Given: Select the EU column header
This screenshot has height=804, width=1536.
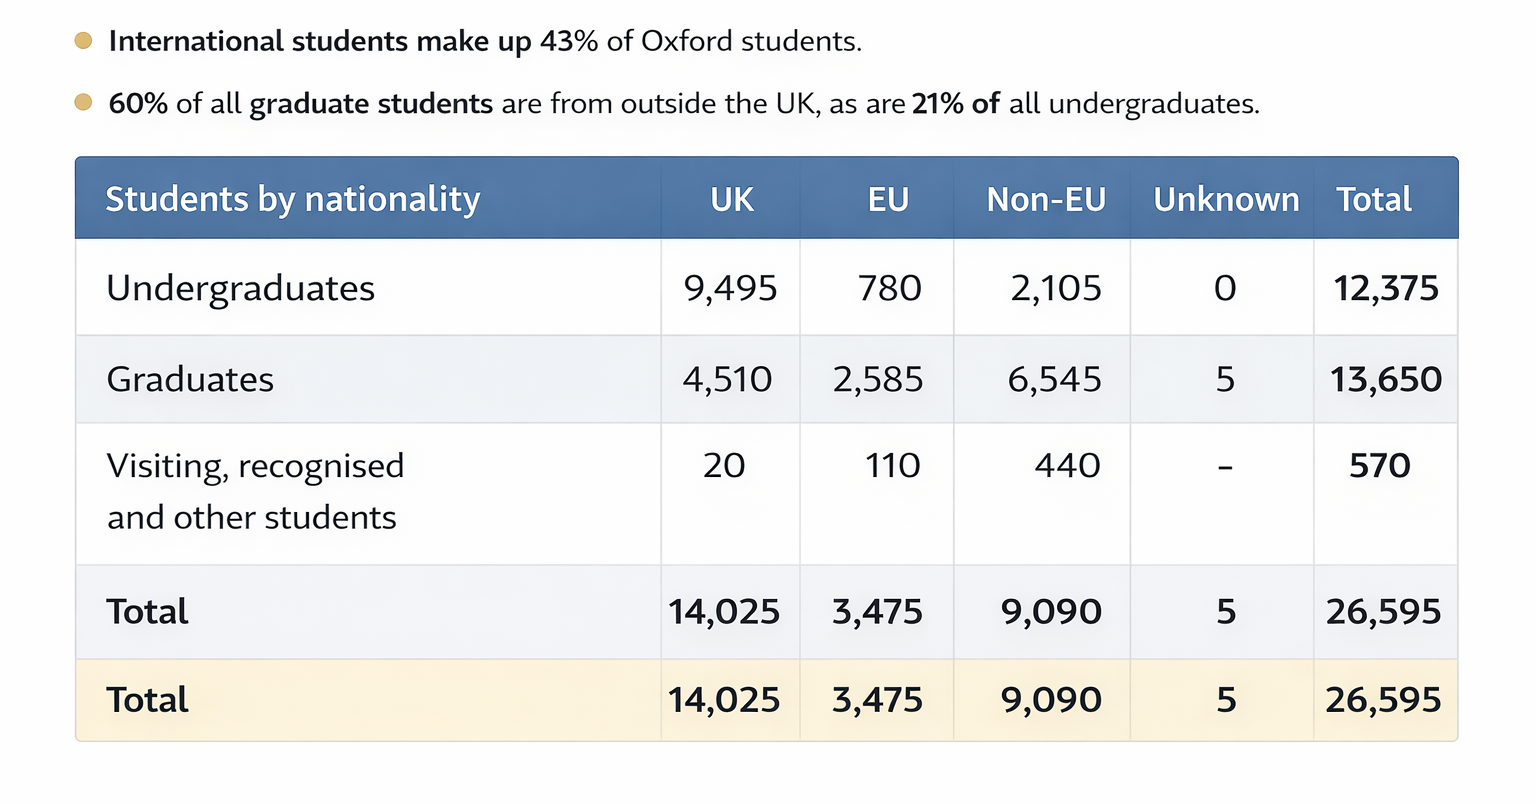Looking at the screenshot, I should tap(888, 199).
